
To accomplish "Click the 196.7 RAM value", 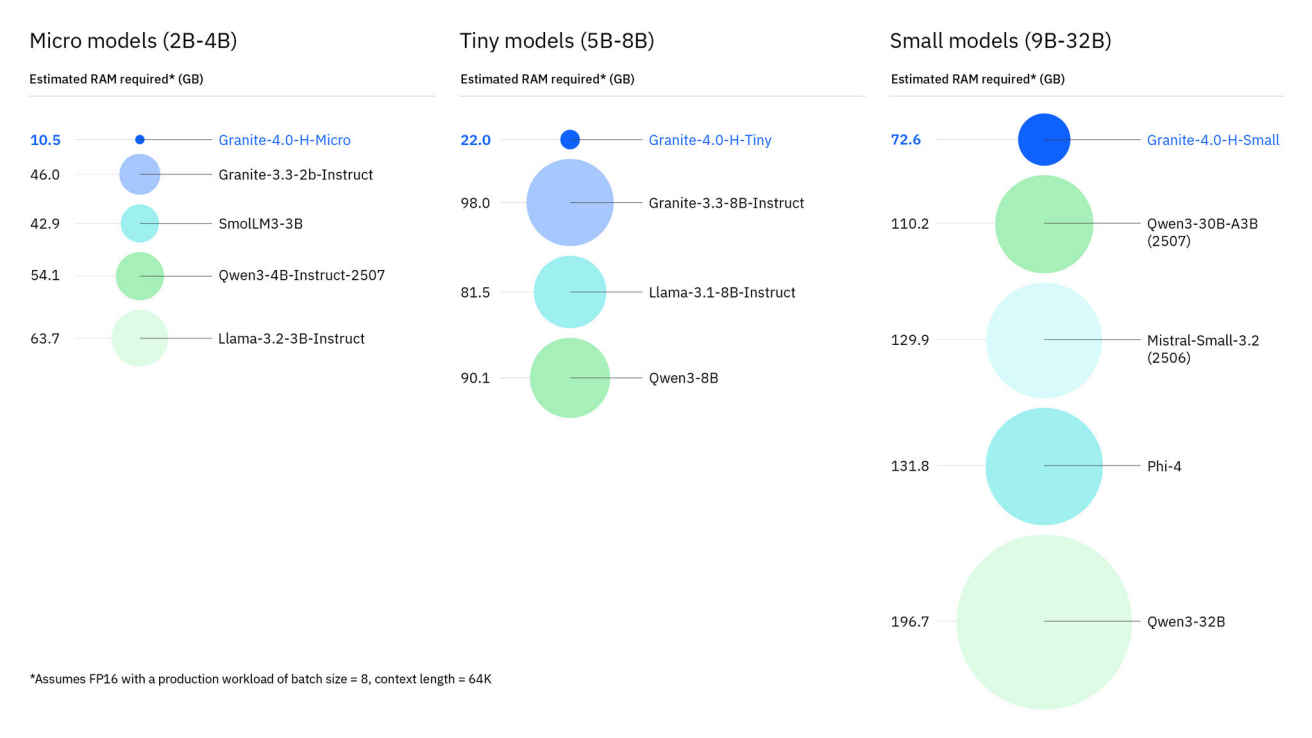I will (x=910, y=622).
